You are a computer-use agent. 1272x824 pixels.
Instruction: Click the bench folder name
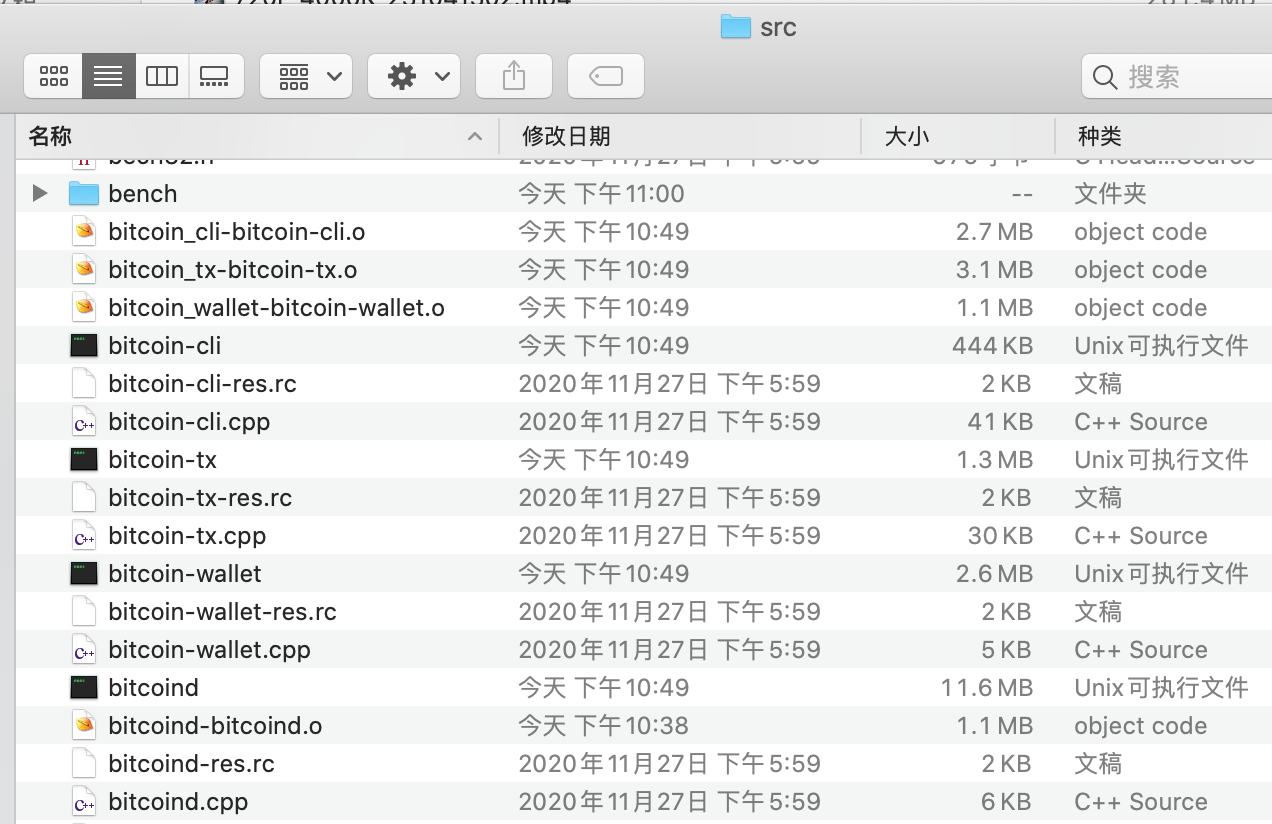[143, 194]
